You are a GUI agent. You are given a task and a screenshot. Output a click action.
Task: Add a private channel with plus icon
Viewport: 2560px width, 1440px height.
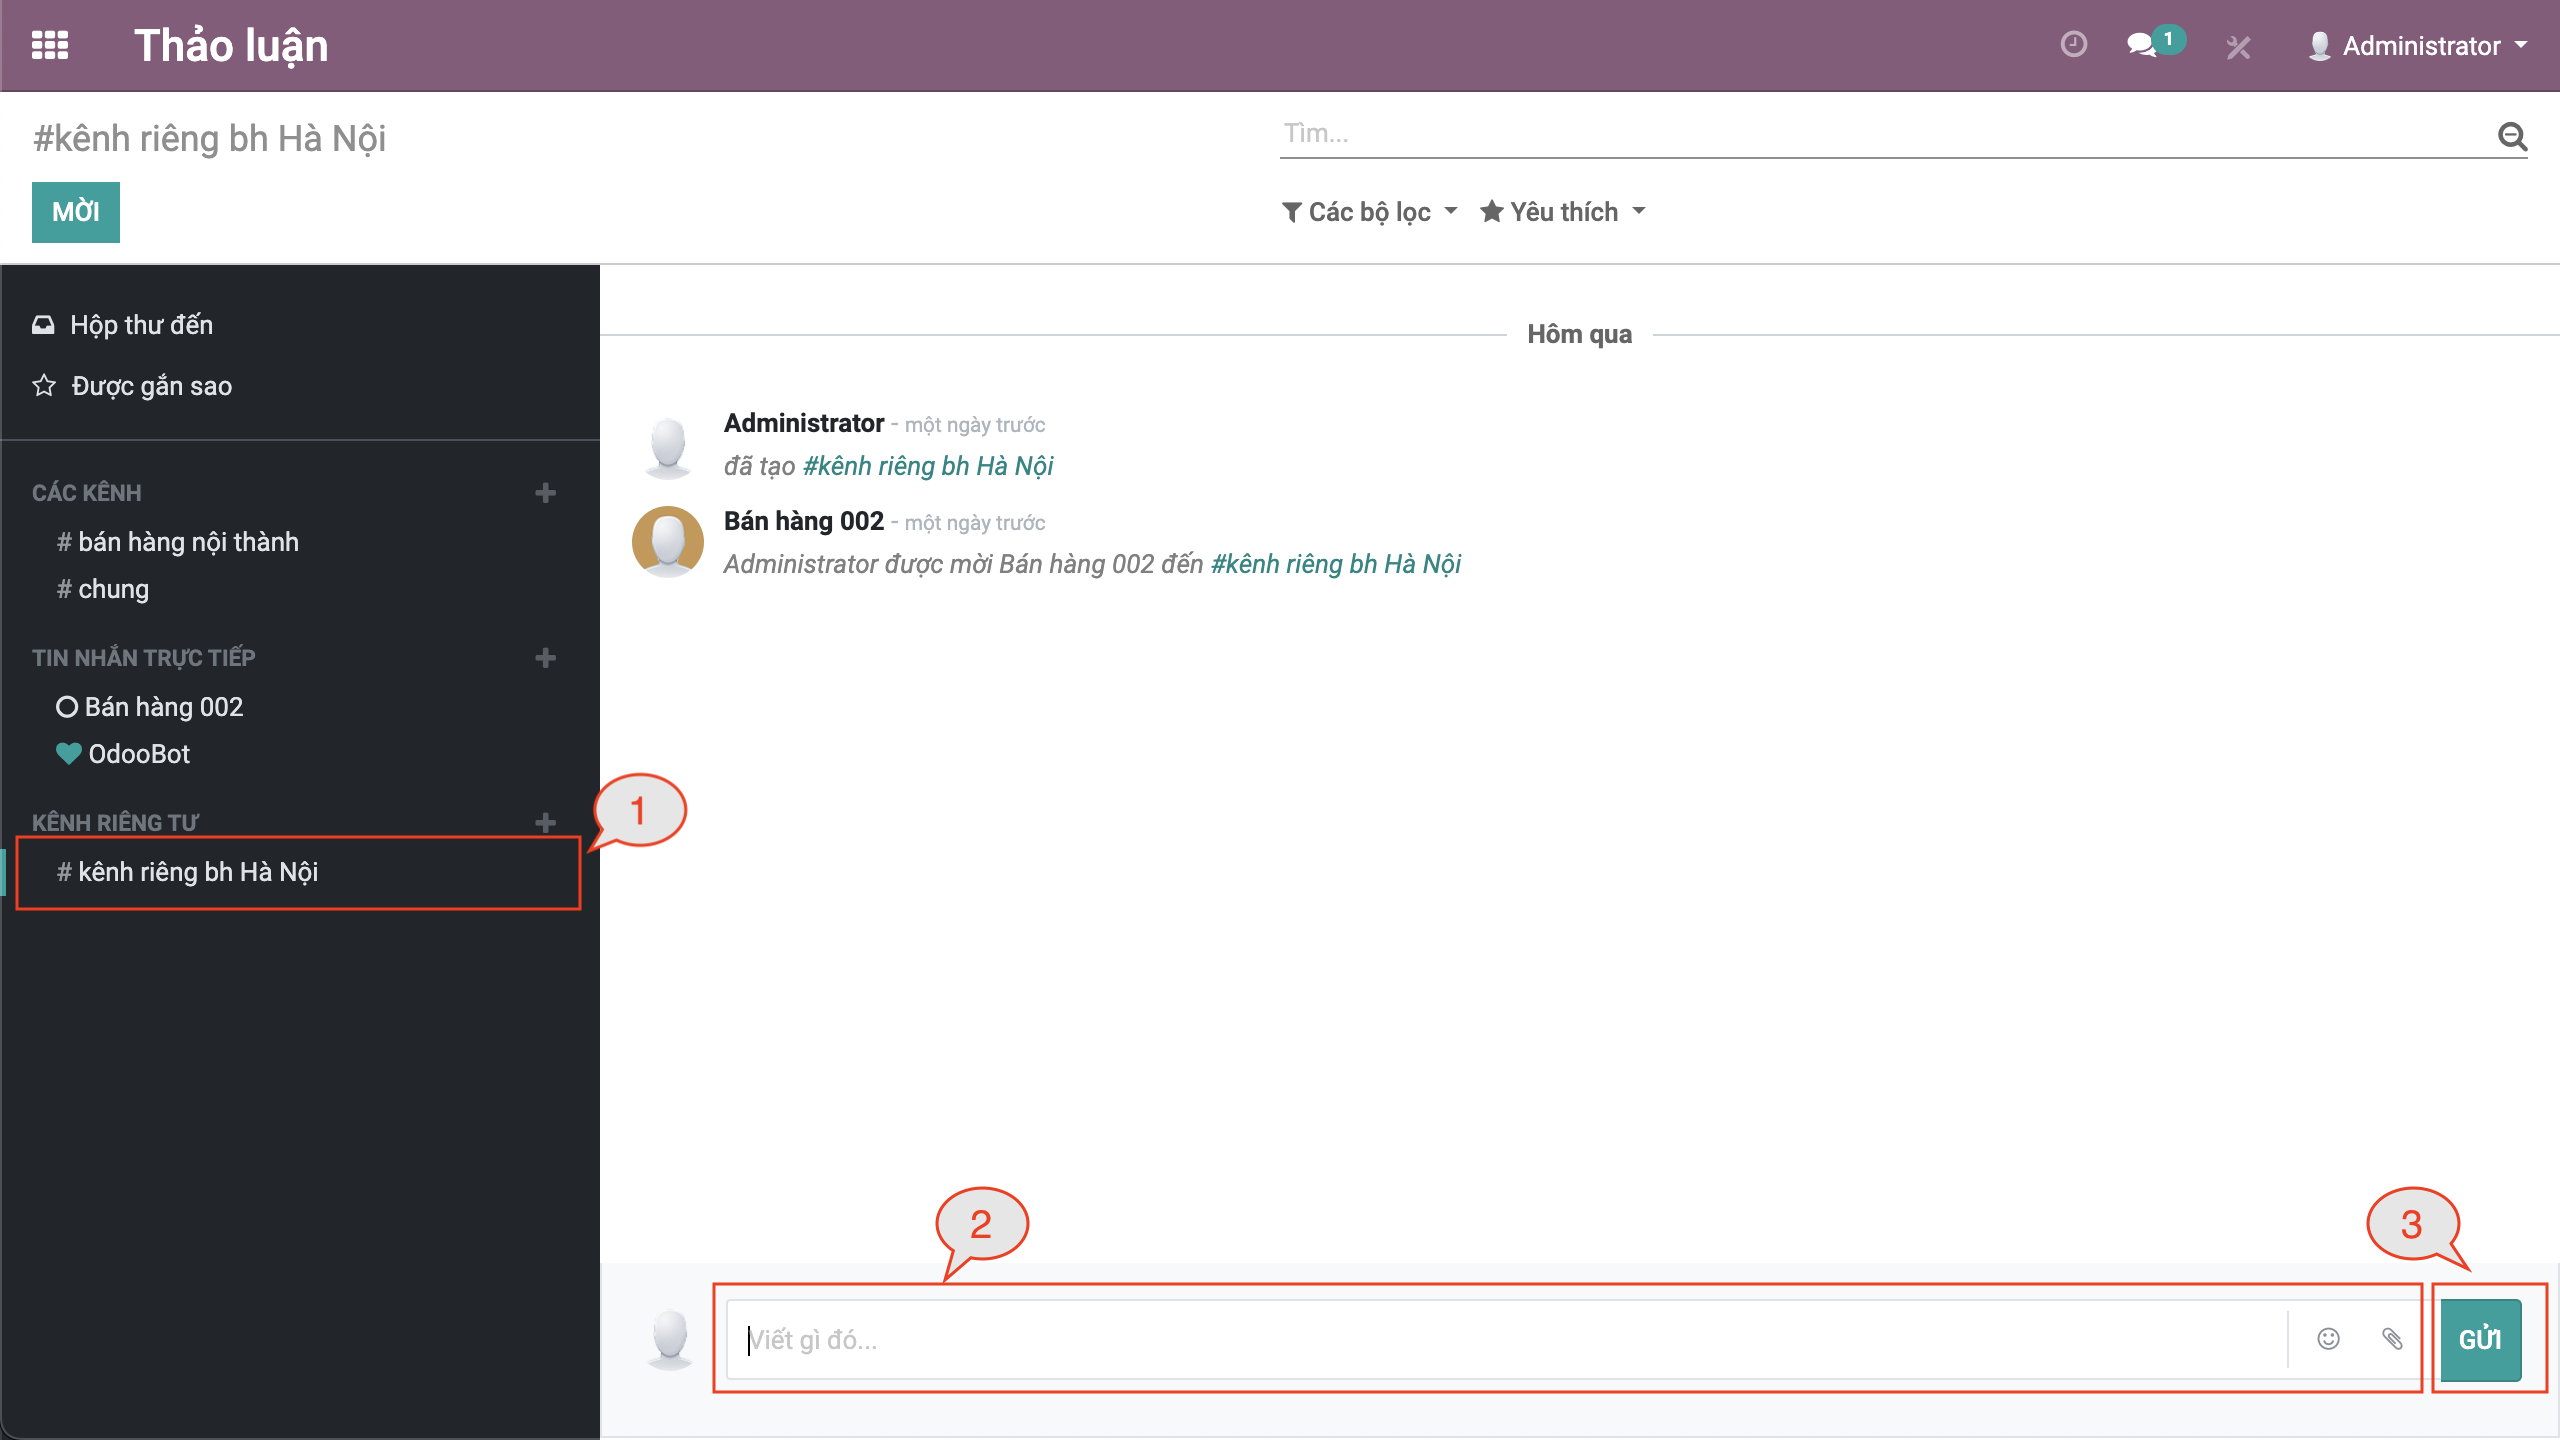click(545, 822)
